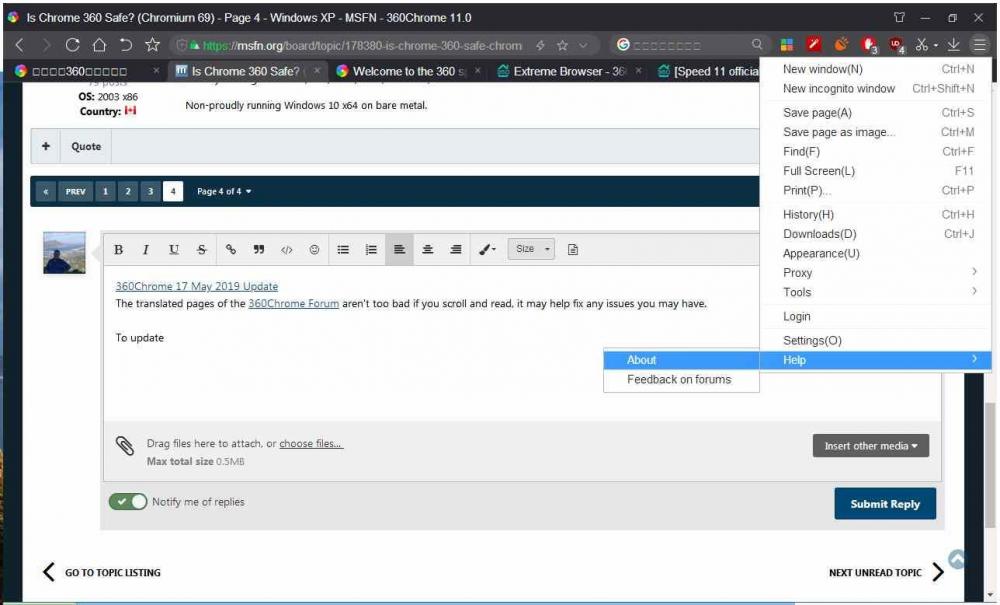Switch to Welcome to the 360 tab
The width and height of the screenshot is (1000, 605).
pos(409,71)
